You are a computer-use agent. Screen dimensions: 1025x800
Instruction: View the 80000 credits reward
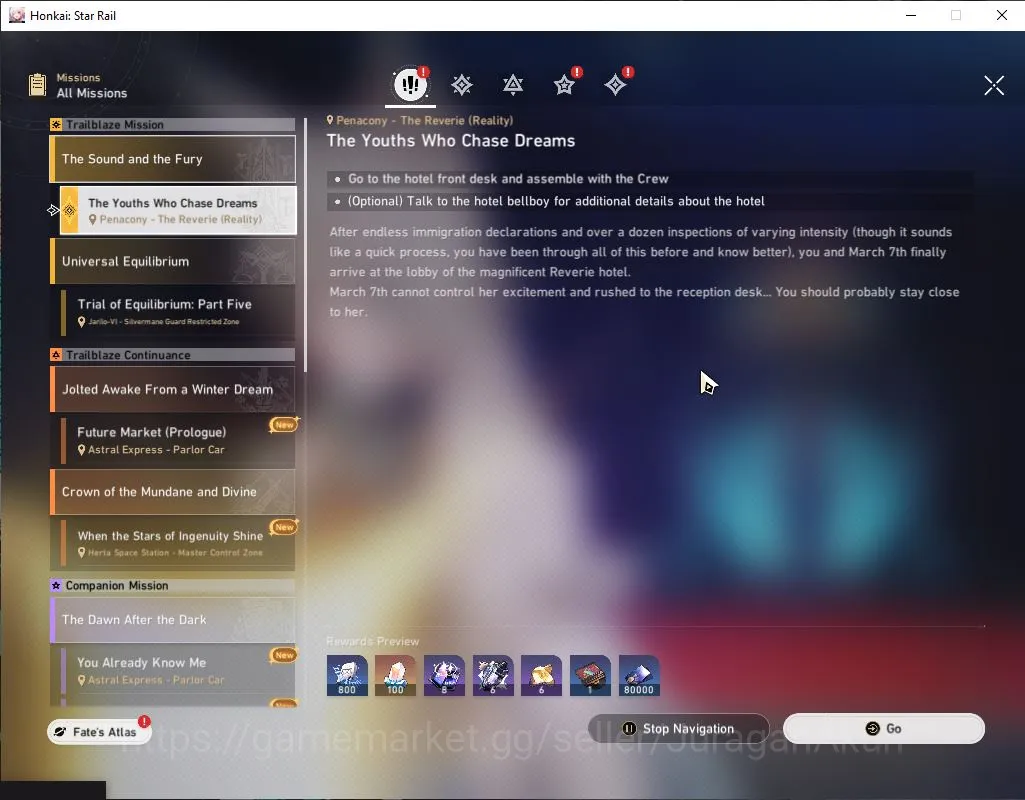pyautogui.click(x=639, y=676)
